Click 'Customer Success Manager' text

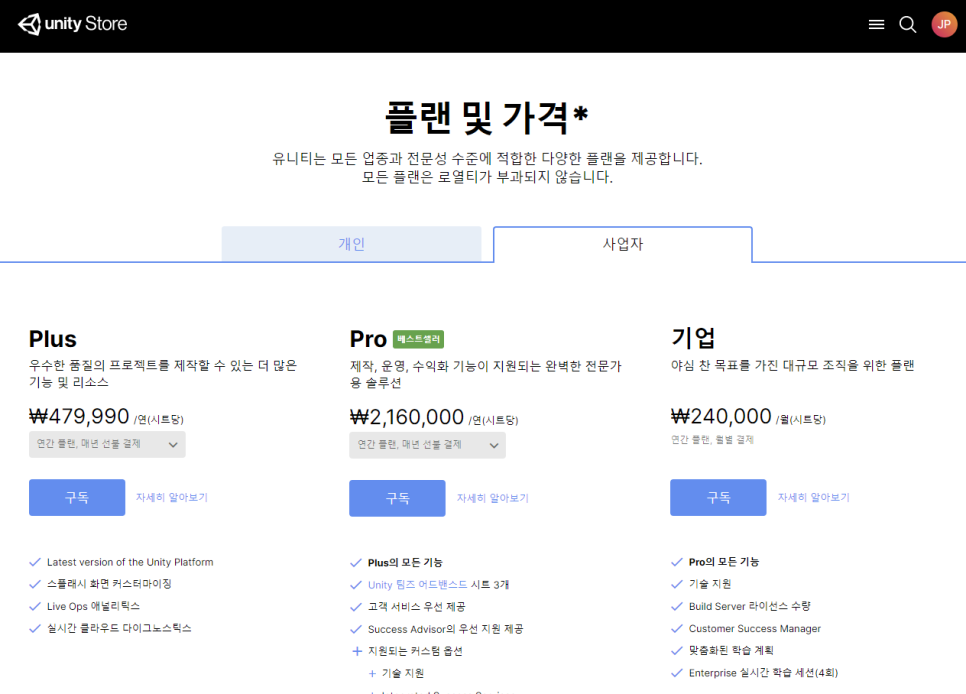pyautogui.click(x=755, y=629)
